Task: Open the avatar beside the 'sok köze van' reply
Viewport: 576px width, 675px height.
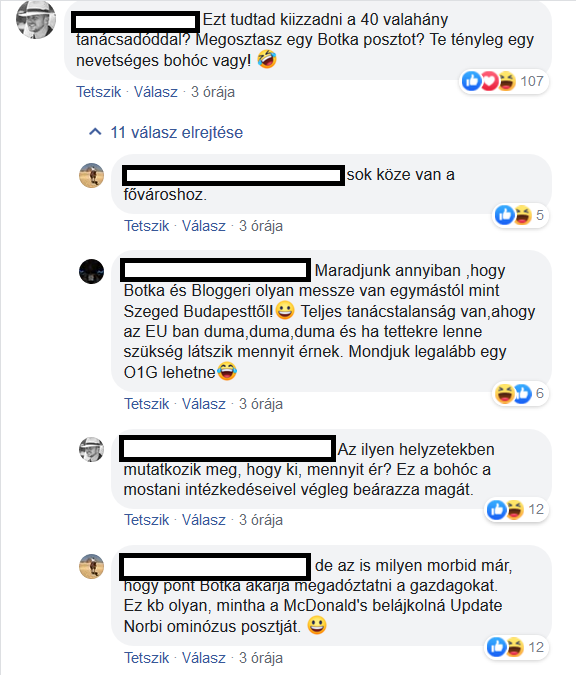Action: point(92,176)
